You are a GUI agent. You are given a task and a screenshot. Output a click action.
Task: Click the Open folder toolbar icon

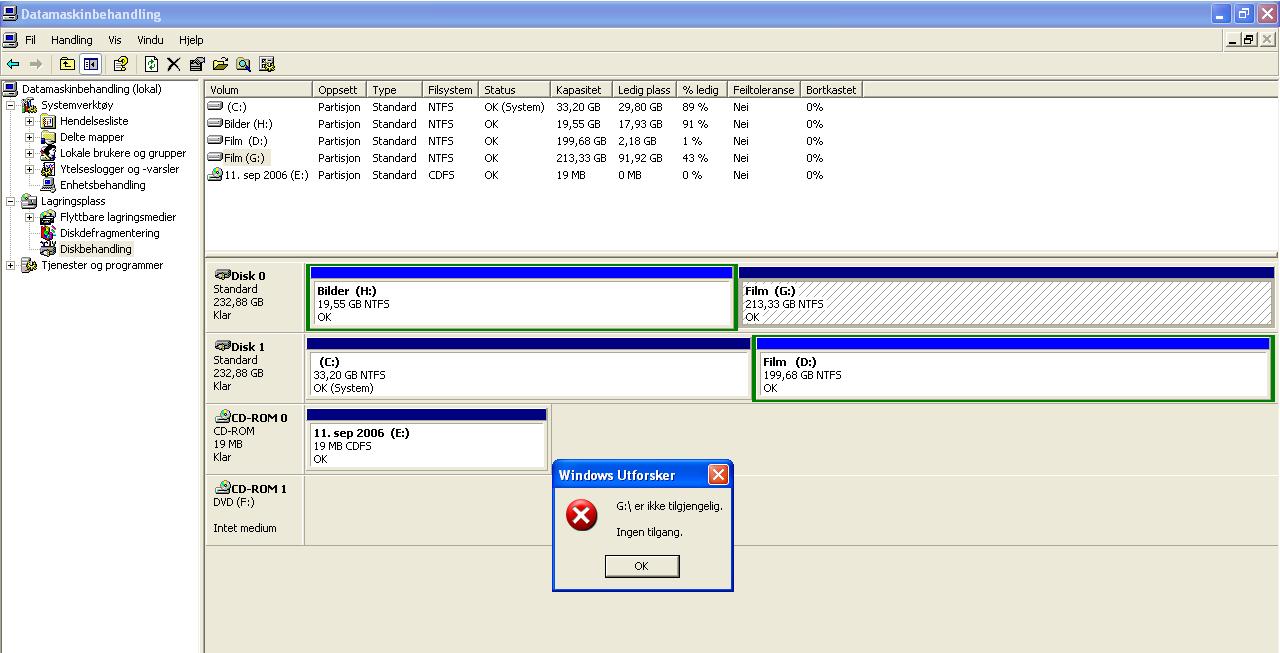[x=220, y=64]
